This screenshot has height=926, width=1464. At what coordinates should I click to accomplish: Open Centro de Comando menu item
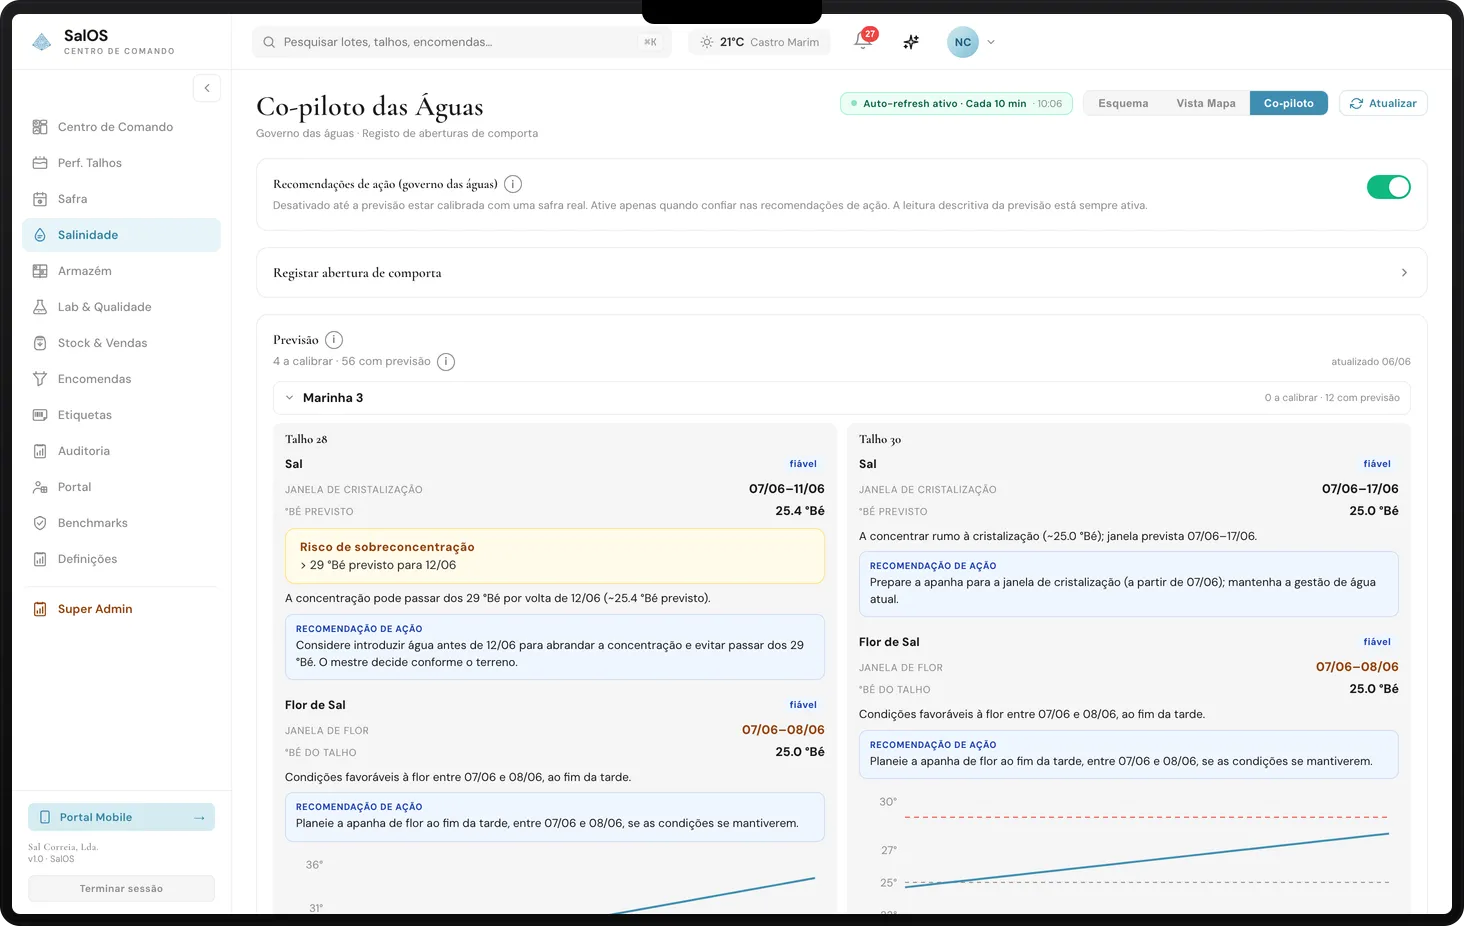[x=121, y=127]
